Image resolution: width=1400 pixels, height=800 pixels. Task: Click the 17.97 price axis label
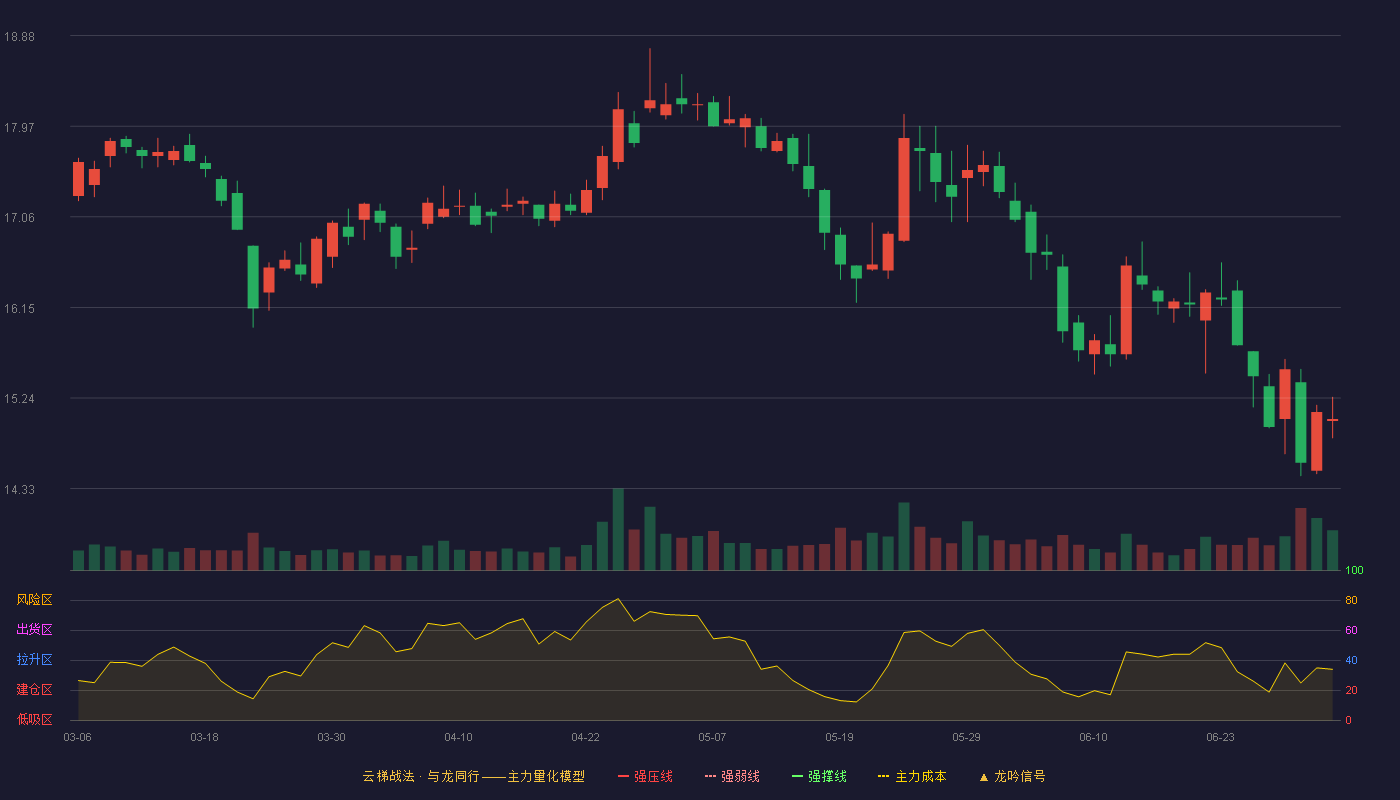click(x=19, y=127)
